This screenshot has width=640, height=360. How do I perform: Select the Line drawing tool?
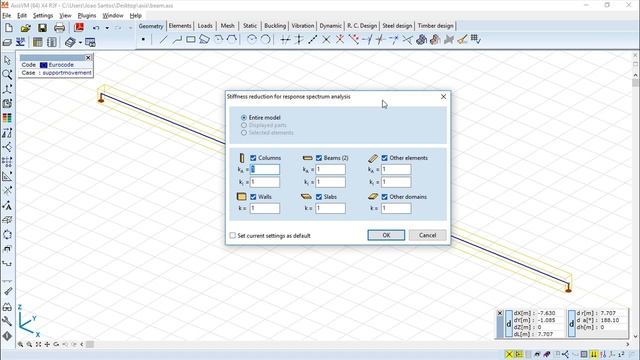(163, 40)
